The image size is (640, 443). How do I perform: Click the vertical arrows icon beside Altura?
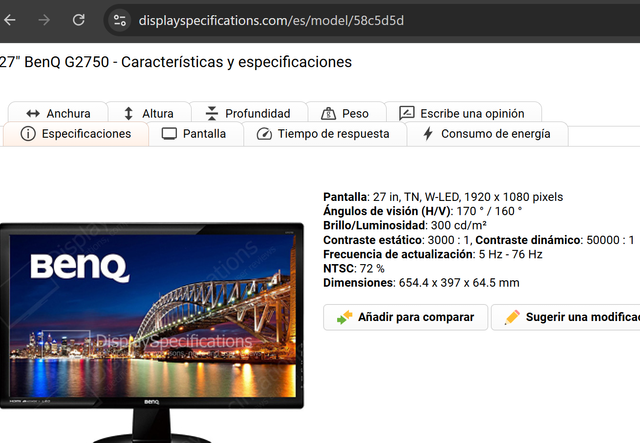pos(129,114)
